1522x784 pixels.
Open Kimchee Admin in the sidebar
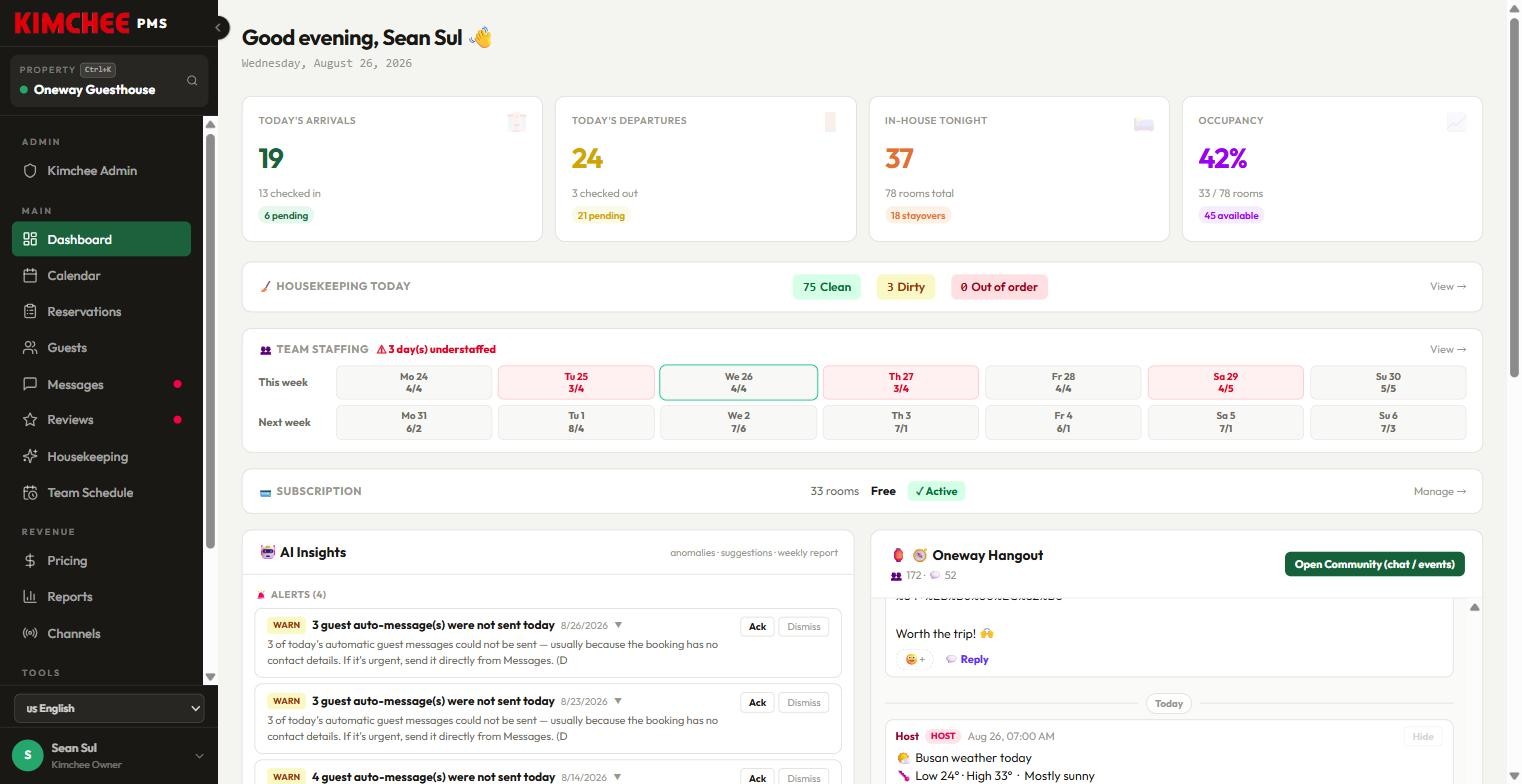pos(101,171)
